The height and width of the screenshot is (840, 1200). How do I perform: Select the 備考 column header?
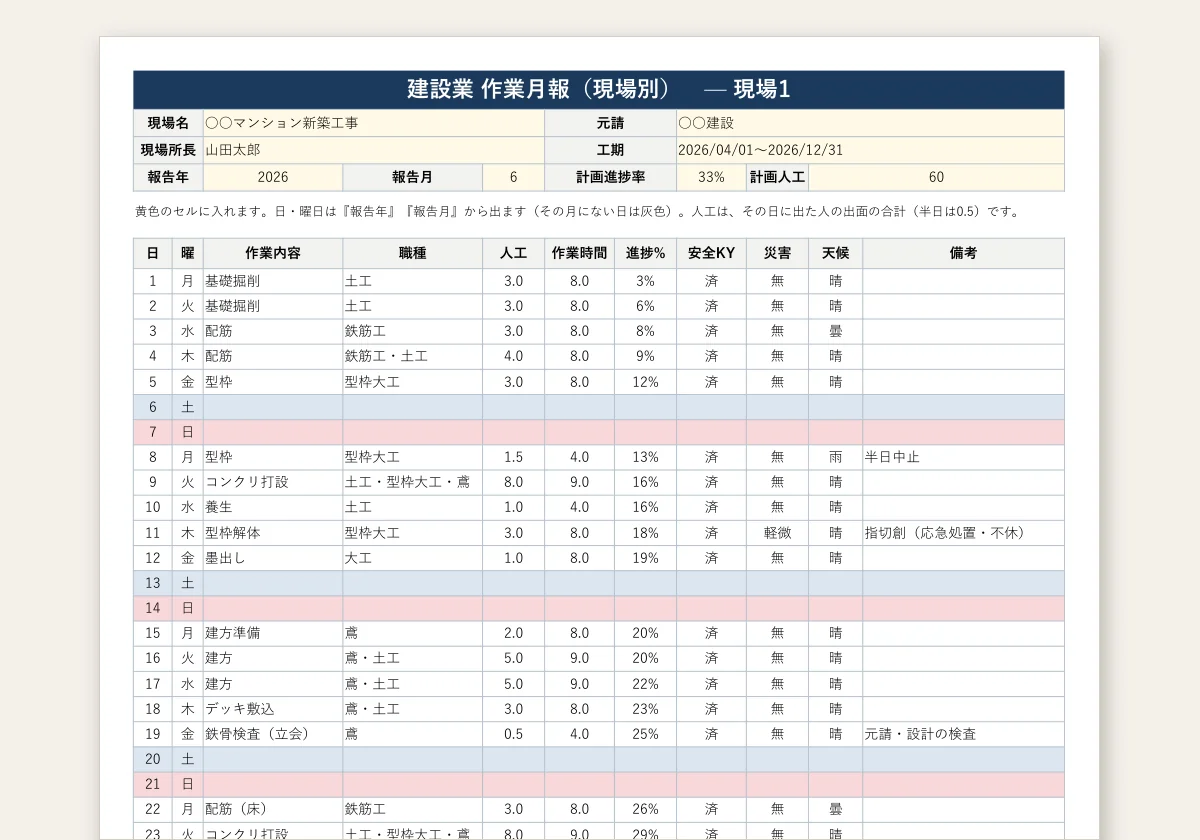click(963, 253)
